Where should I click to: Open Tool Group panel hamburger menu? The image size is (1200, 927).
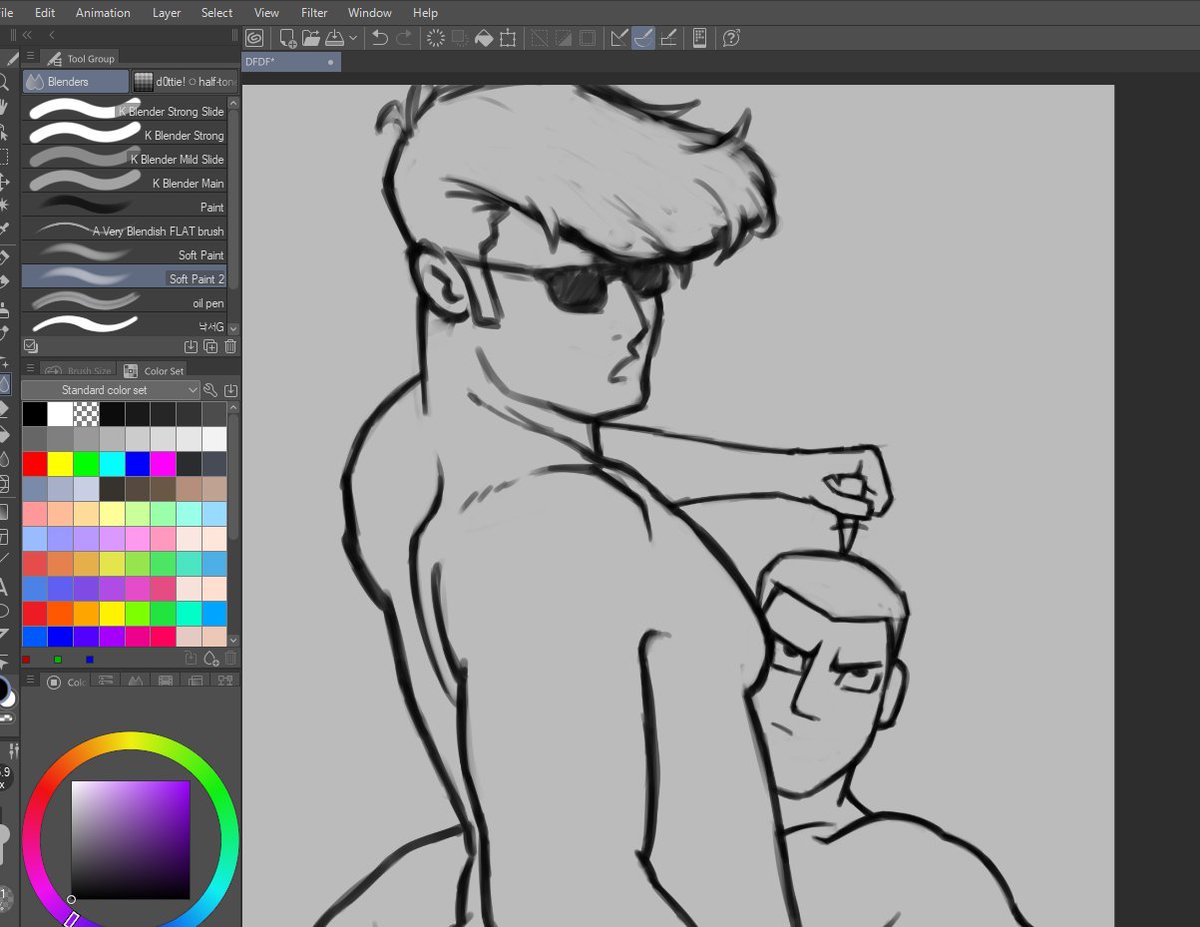point(31,57)
